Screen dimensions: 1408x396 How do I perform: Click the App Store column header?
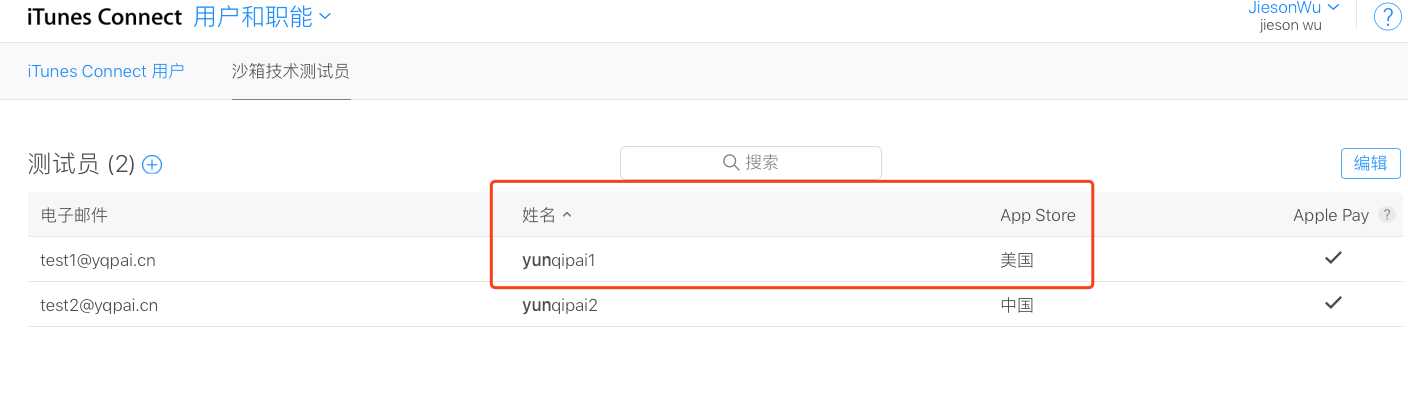(x=1038, y=215)
